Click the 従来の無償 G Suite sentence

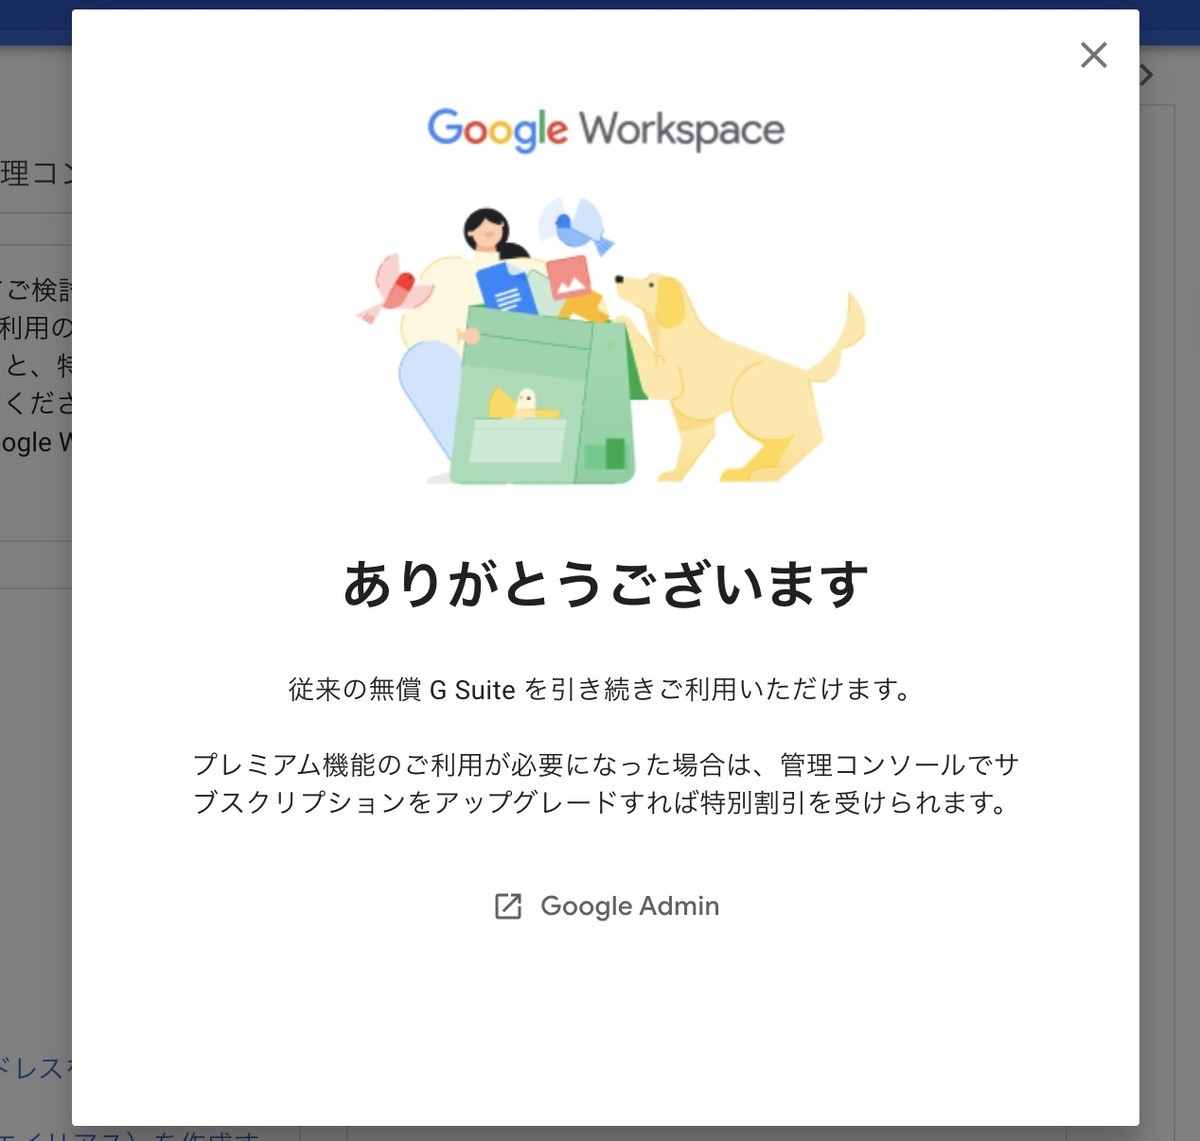coord(600,690)
